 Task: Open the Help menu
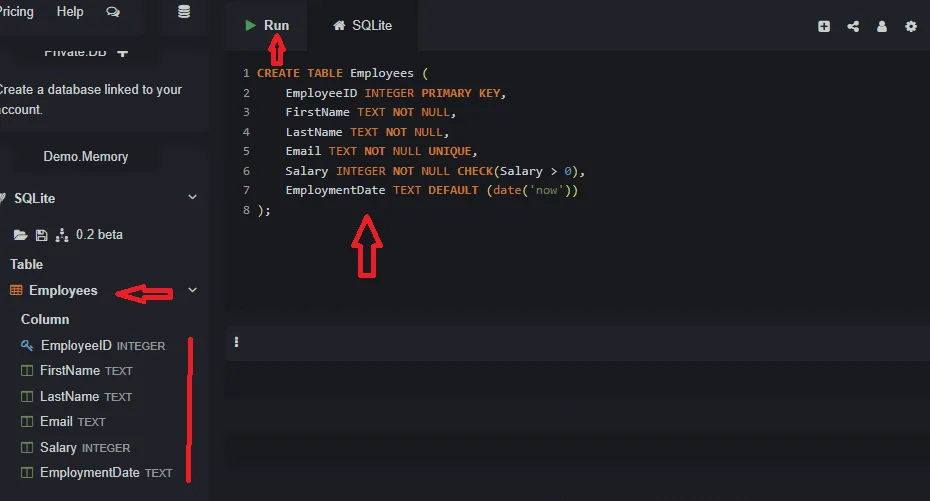[70, 12]
